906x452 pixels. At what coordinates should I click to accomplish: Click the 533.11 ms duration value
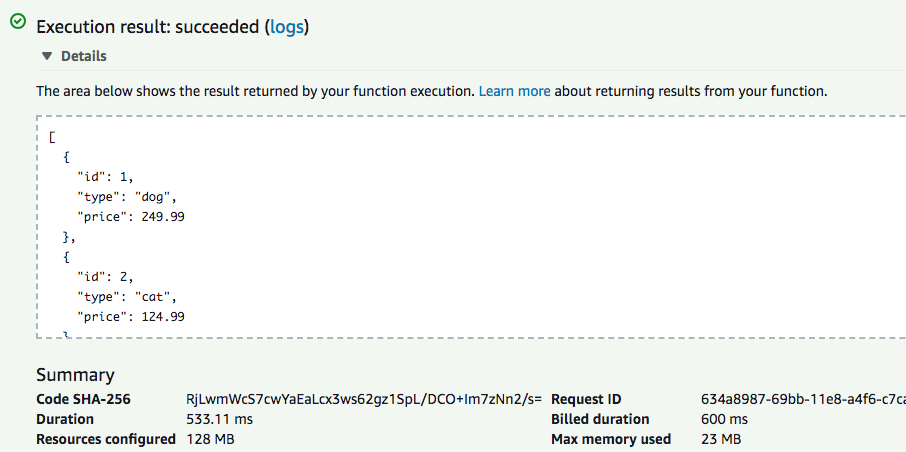tap(220, 419)
